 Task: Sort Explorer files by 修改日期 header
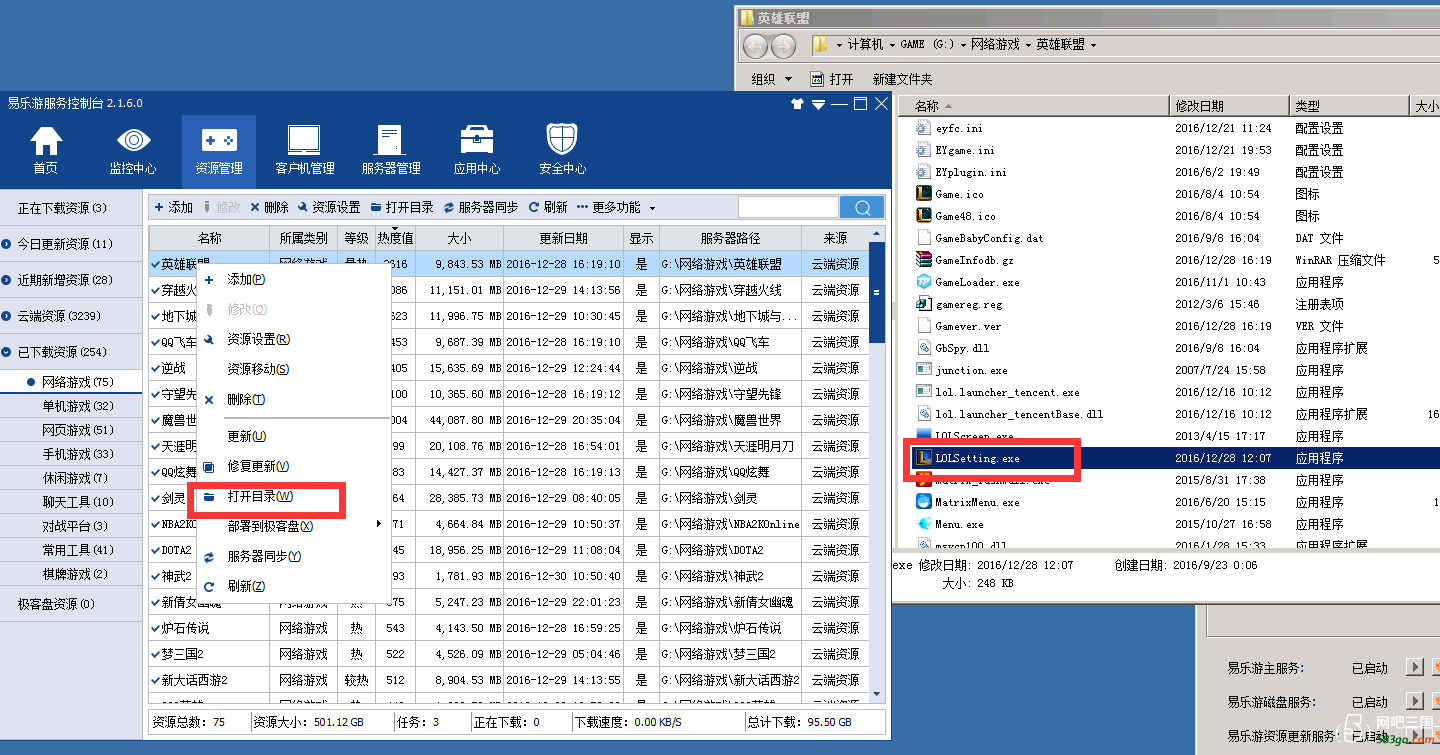(x=1229, y=106)
